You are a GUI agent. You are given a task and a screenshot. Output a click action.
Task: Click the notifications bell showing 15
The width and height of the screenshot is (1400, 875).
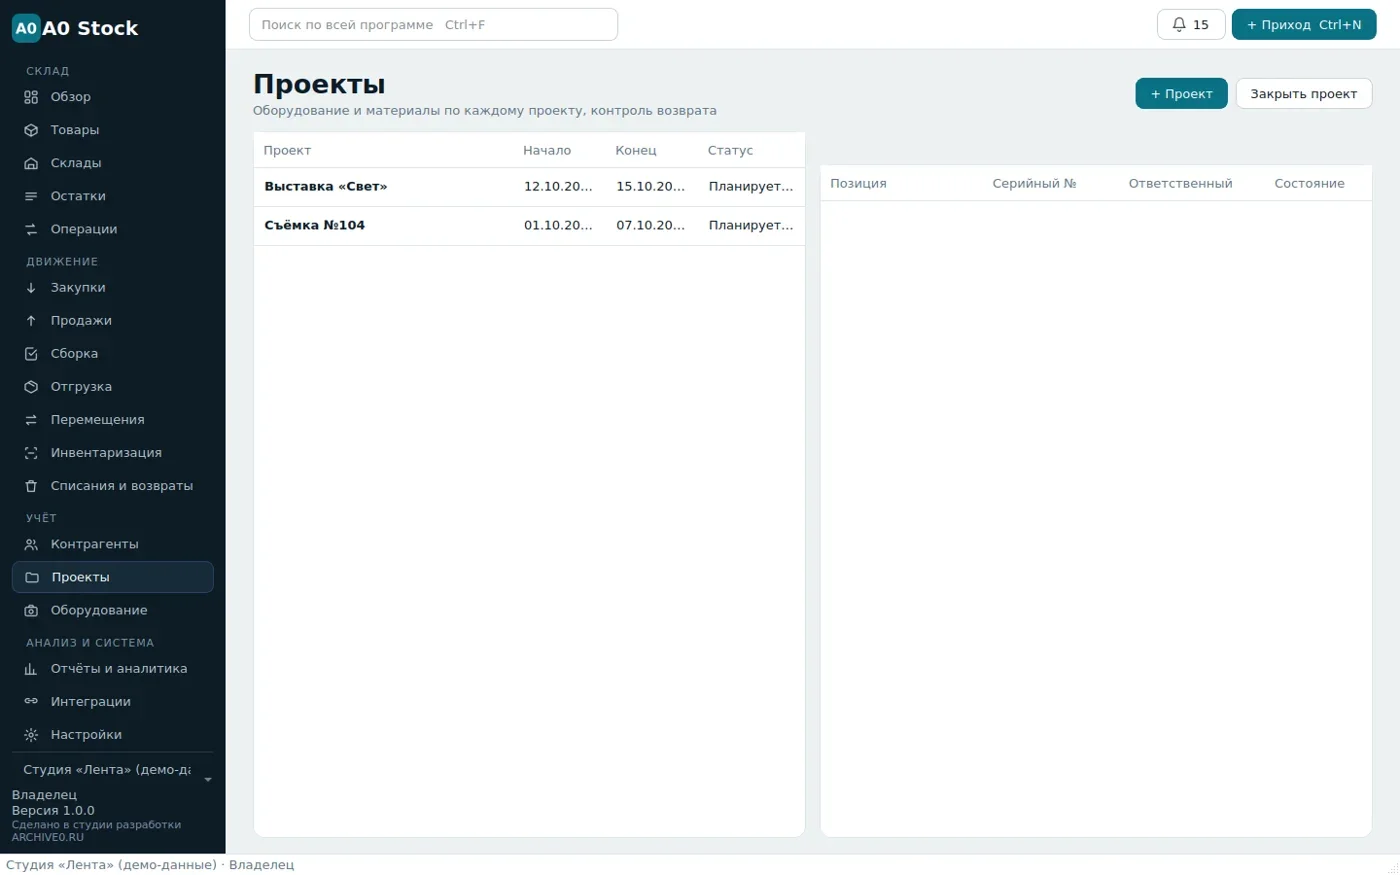click(1191, 25)
